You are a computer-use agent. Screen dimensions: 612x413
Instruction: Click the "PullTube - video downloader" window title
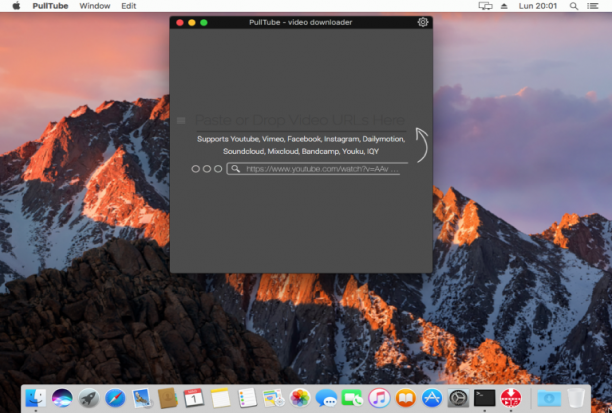[x=301, y=22]
